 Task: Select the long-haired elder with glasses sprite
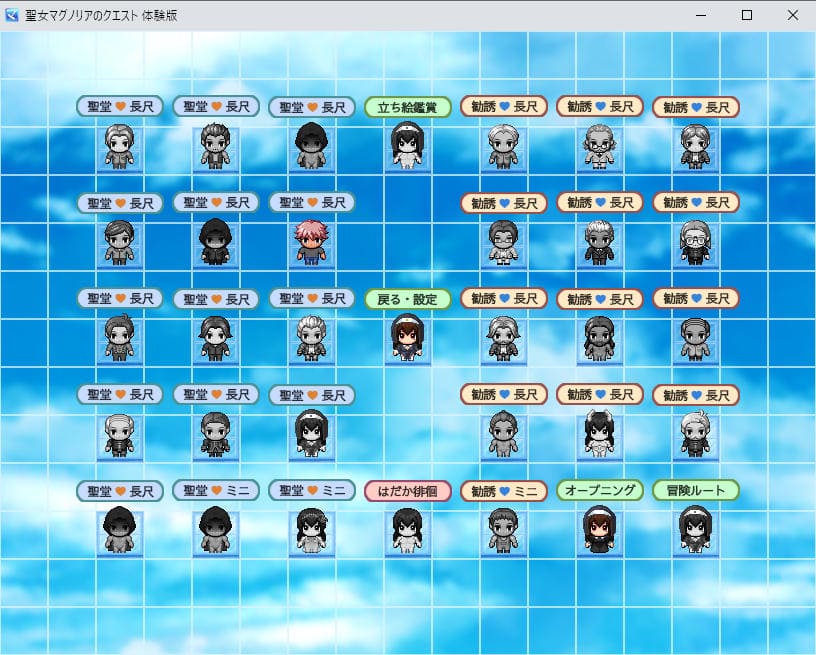pos(695,242)
